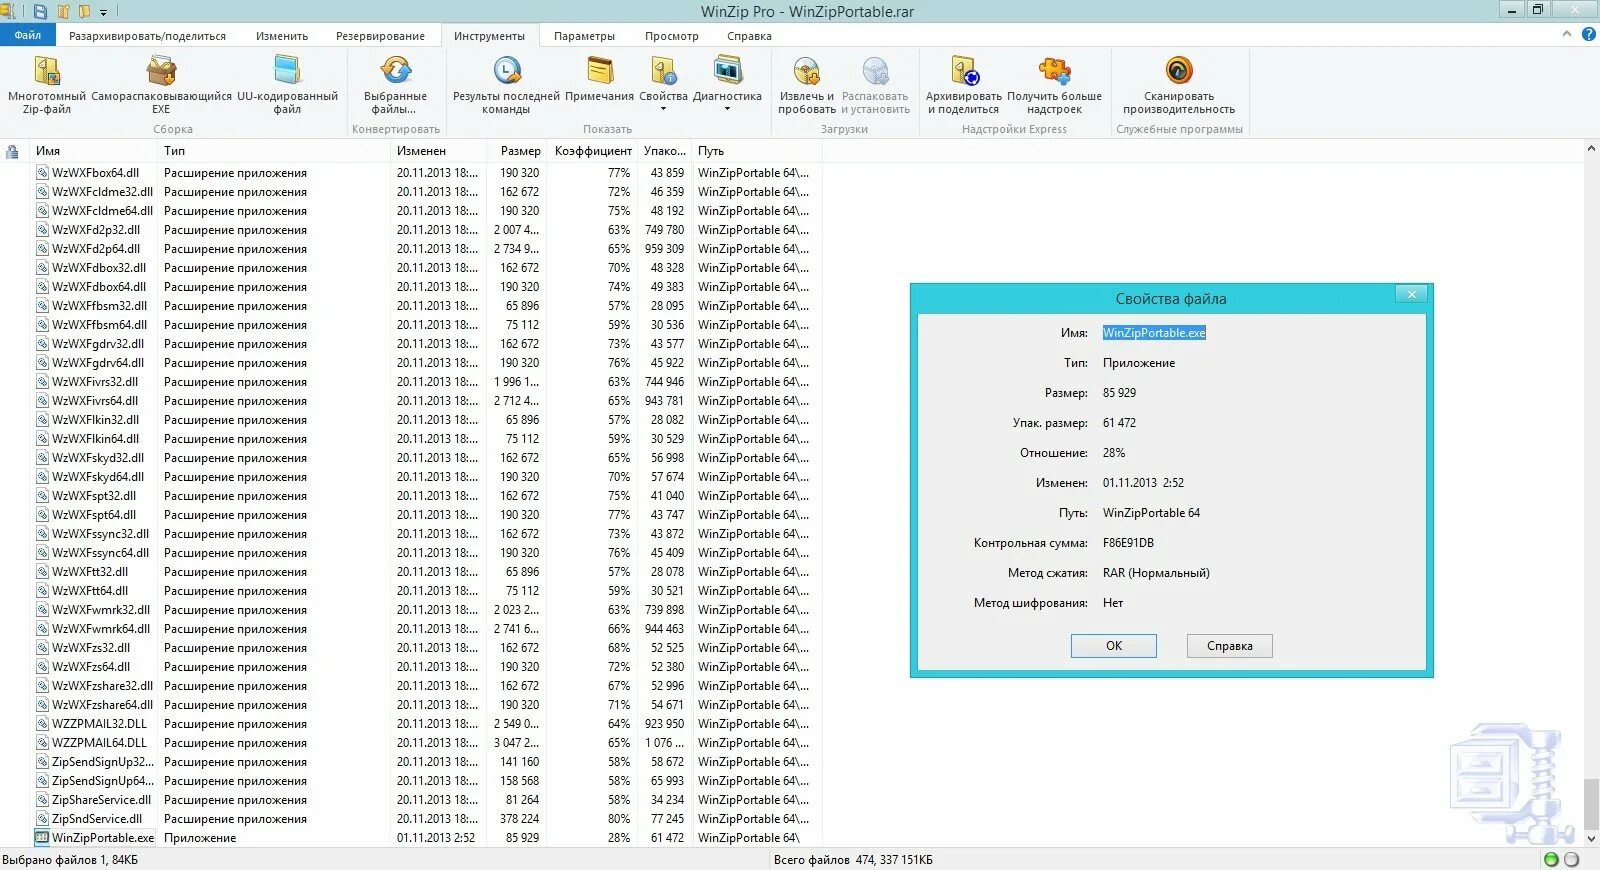Click the green status indicator light
The image size is (1600, 870).
1551,860
